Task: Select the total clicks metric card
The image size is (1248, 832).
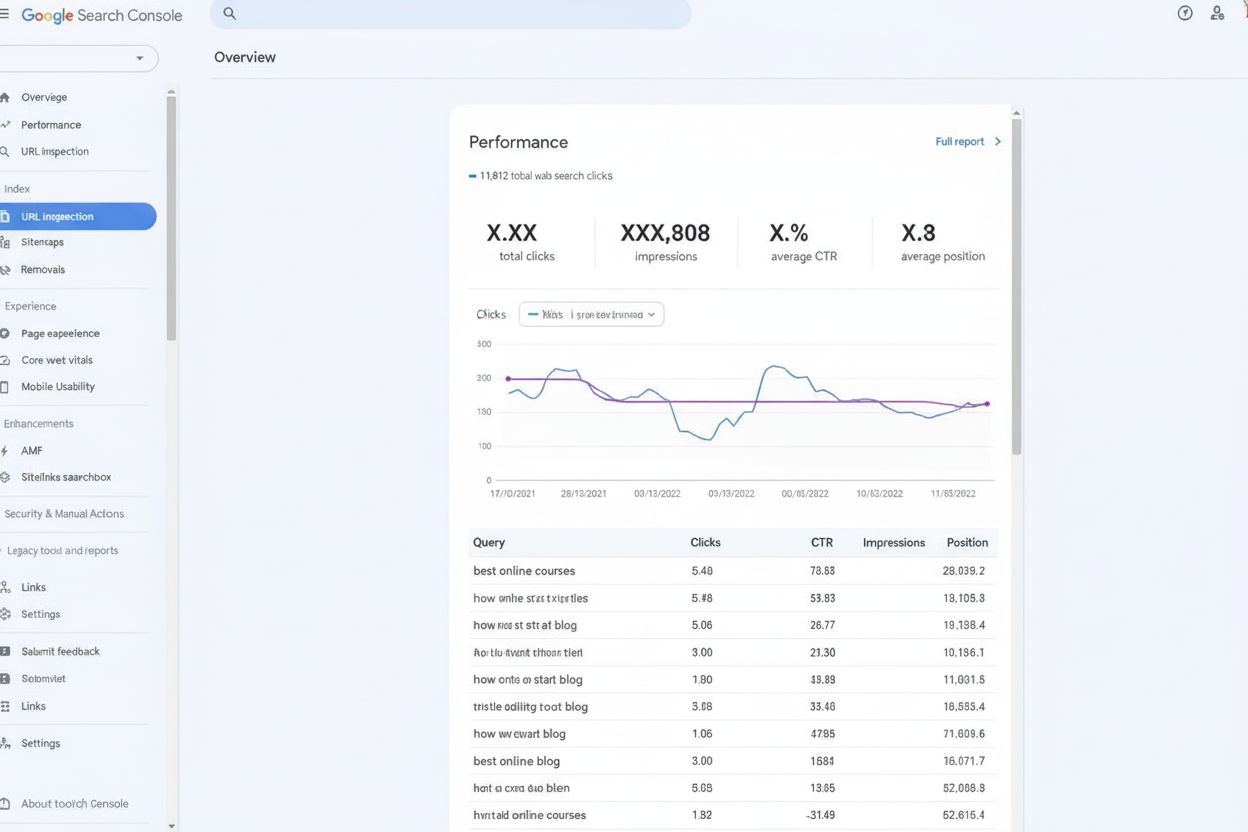Action: 525,240
